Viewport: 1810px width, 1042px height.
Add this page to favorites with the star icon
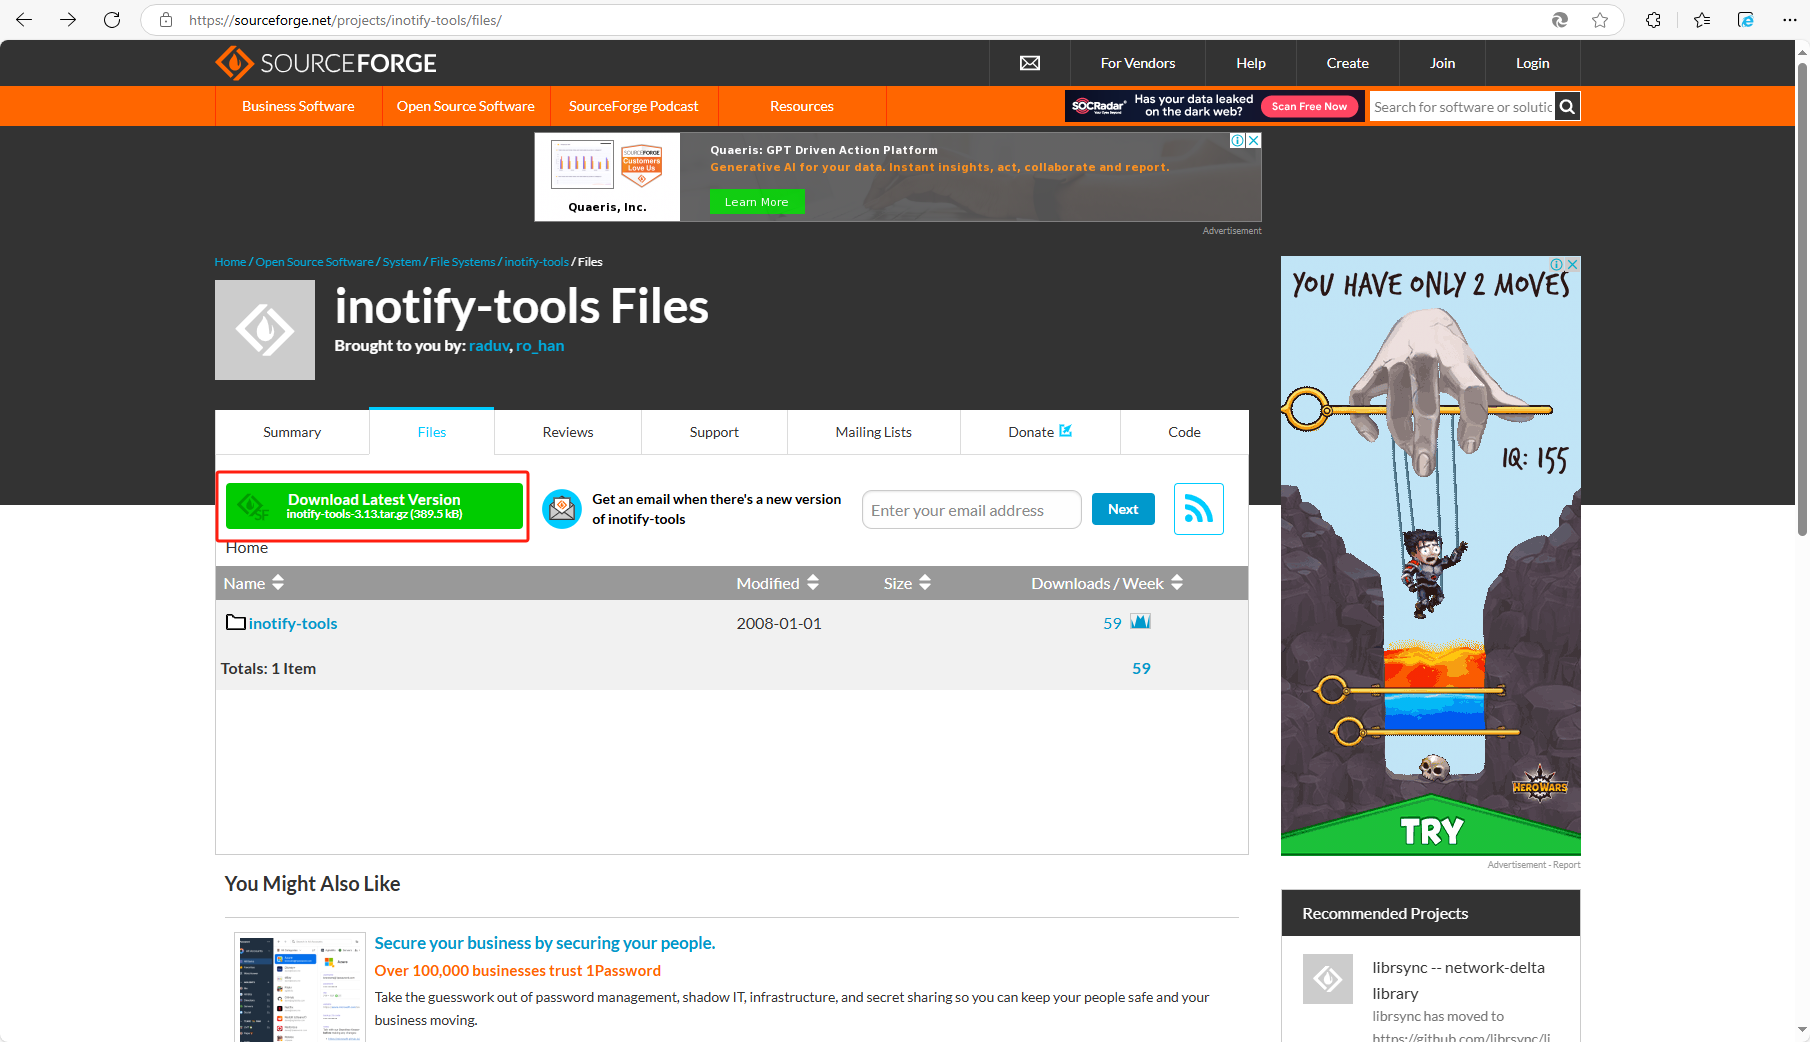1600,20
